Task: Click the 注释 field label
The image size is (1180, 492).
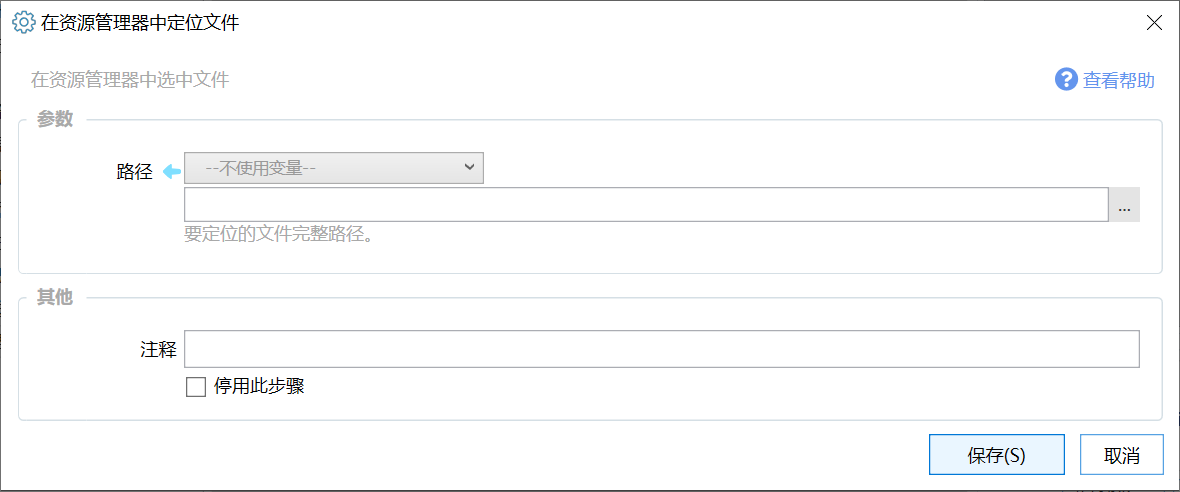Action: pyautogui.click(x=158, y=350)
